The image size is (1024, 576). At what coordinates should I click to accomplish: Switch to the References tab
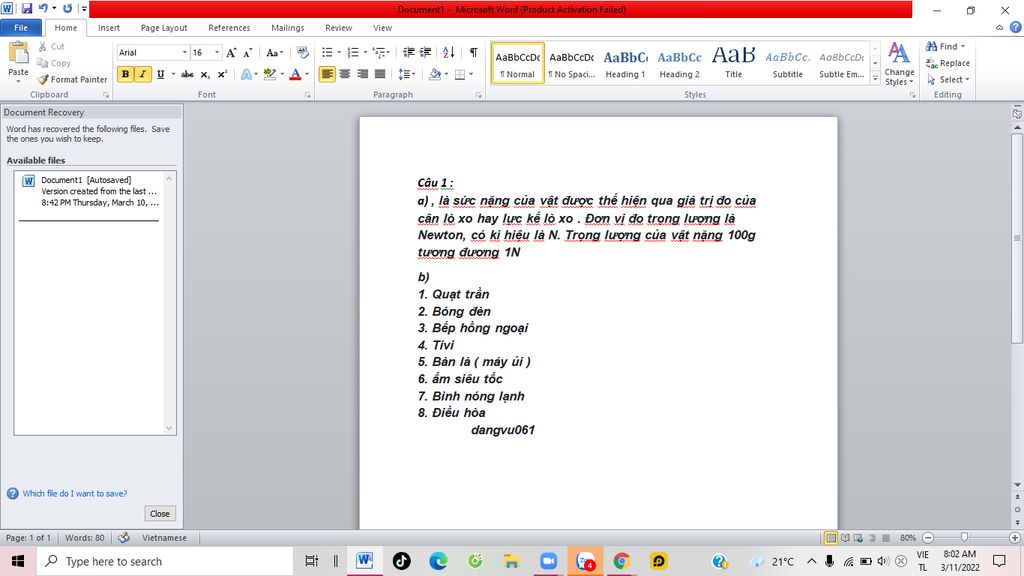[229, 27]
